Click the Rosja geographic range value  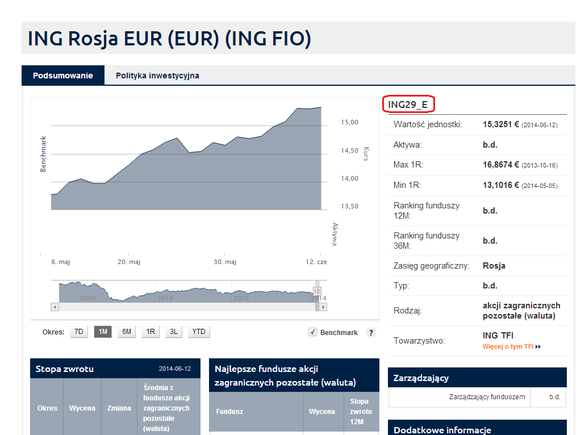[x=494, y=266]
